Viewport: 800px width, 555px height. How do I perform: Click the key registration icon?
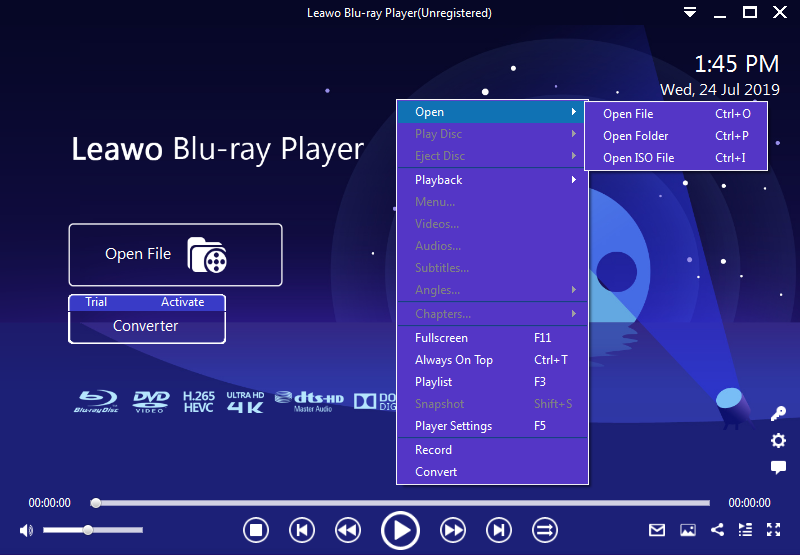click(778, 413)
